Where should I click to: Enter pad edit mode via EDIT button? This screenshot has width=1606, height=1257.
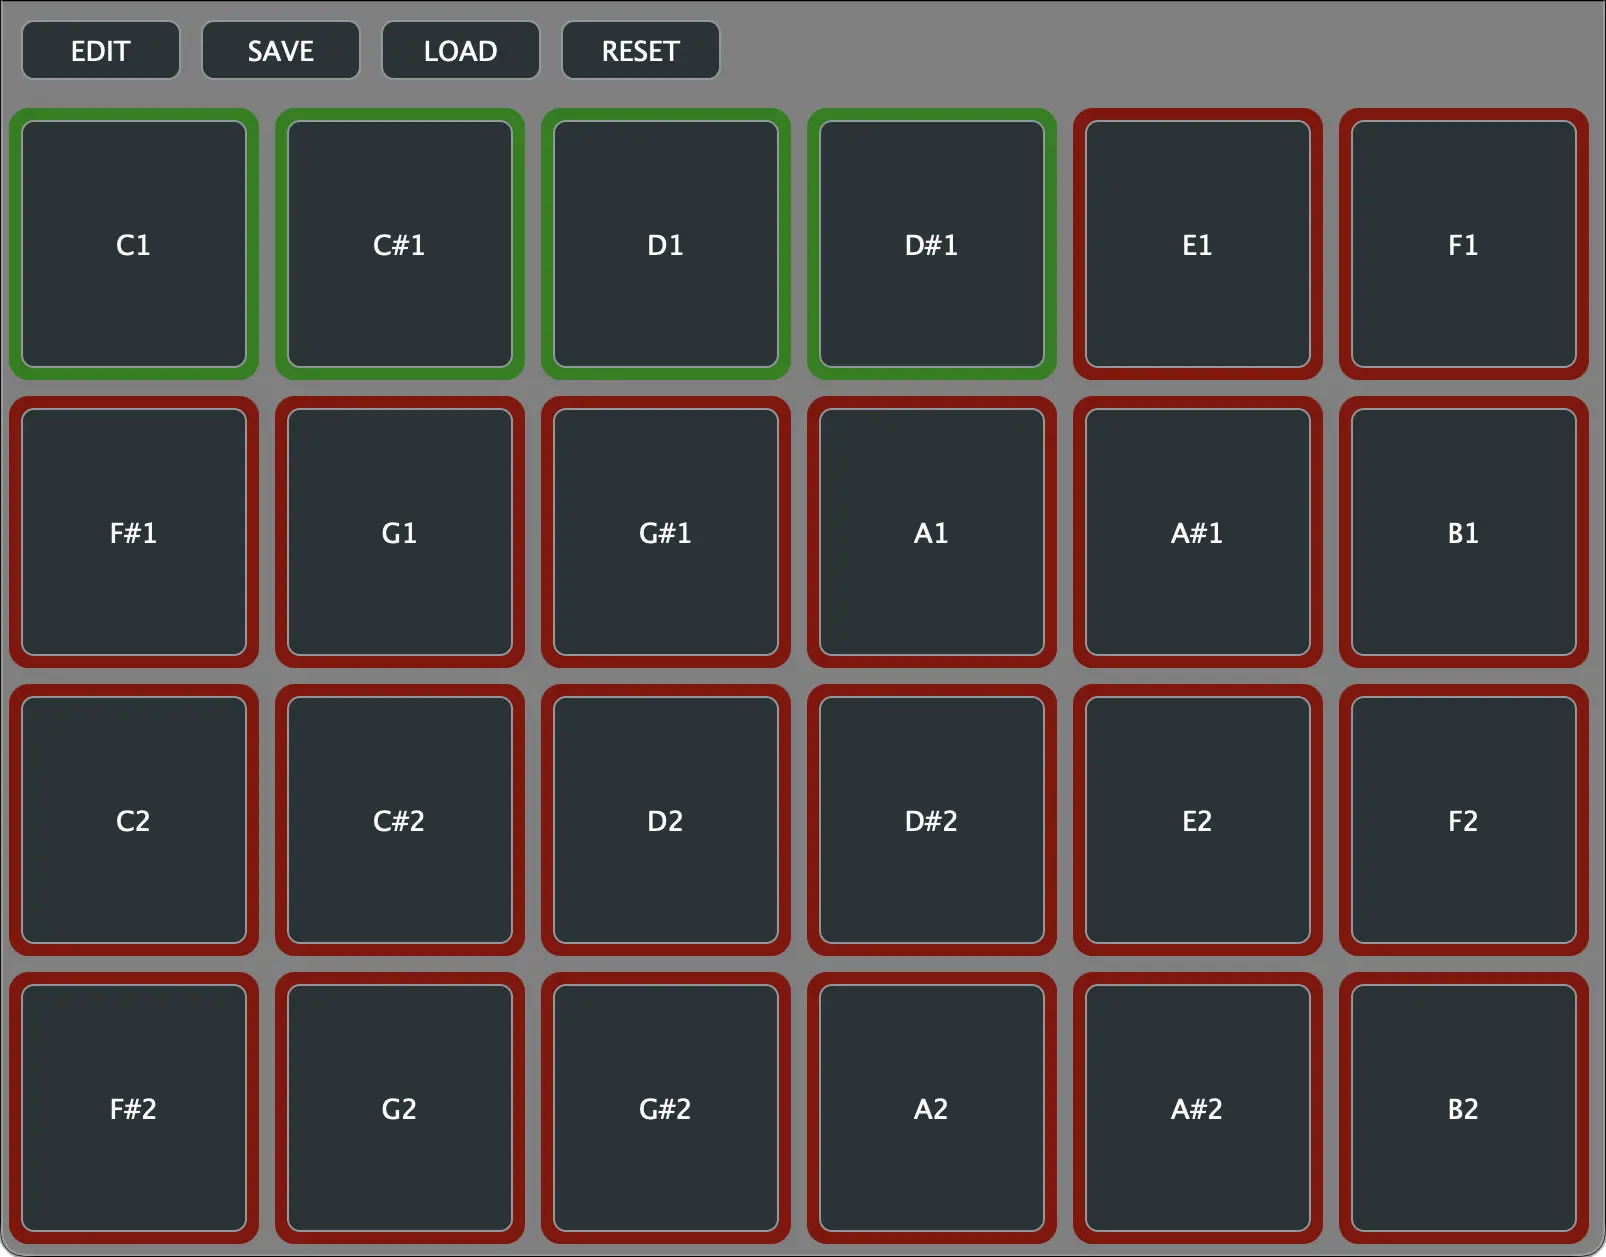tap(100, 50)
